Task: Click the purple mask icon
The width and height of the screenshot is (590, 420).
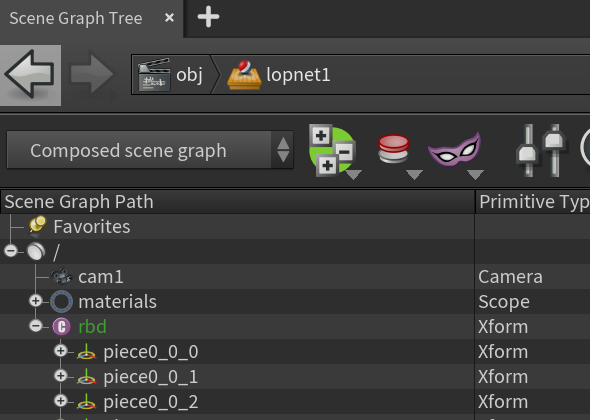Action: pos(455,150)
